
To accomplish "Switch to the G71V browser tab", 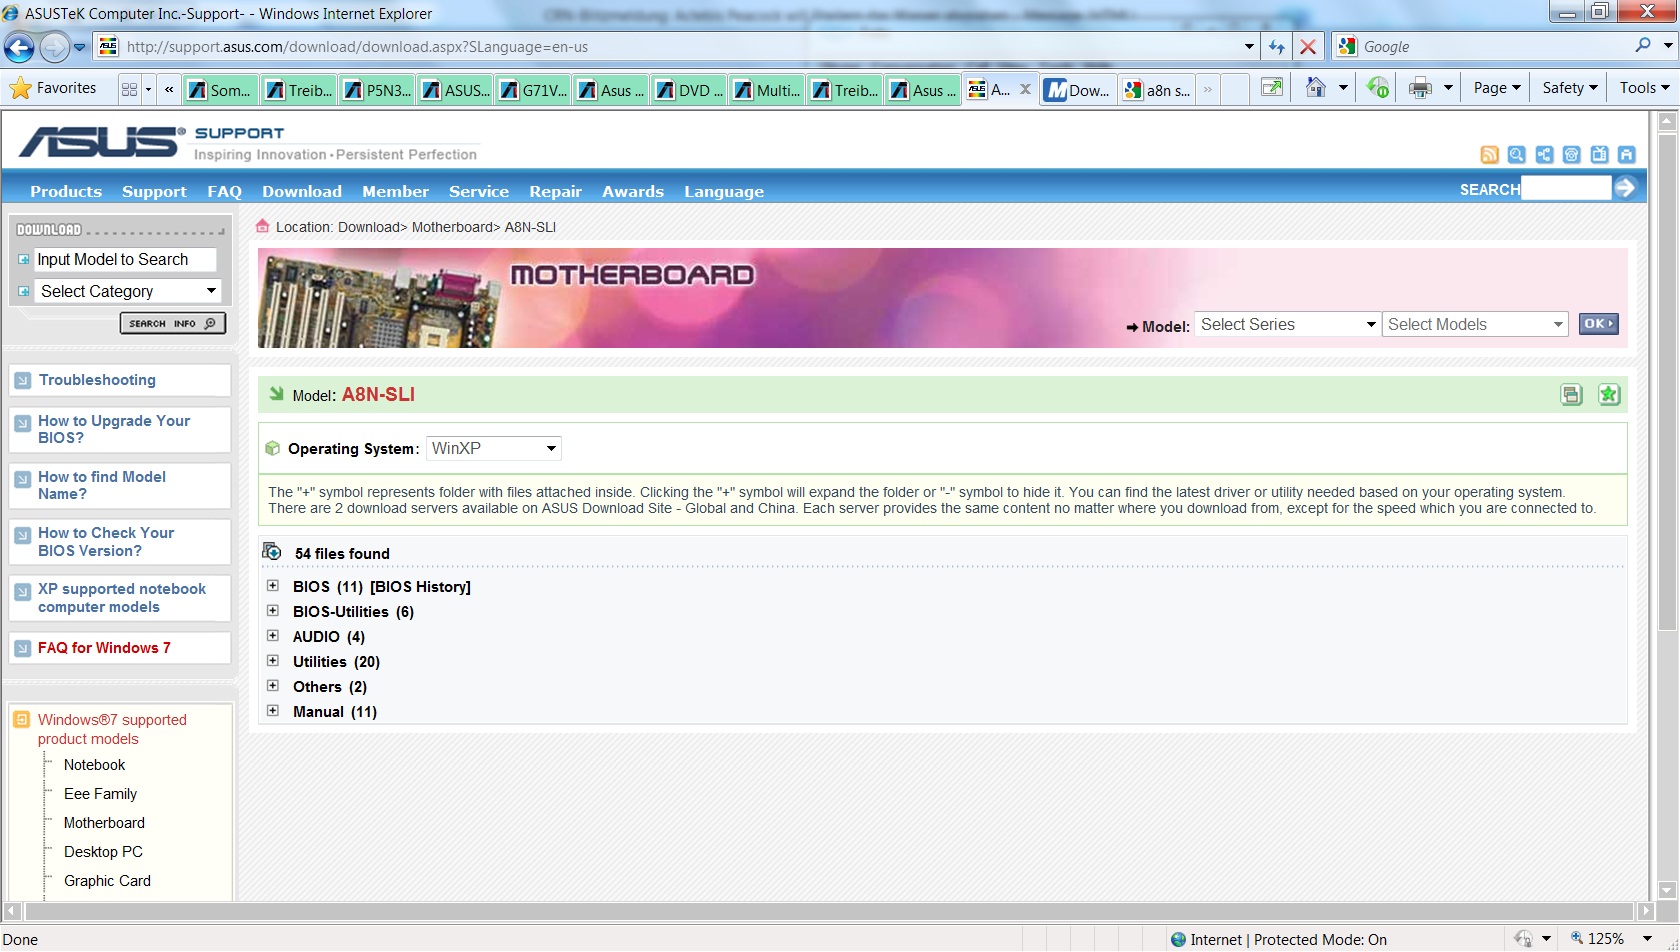I will [533, 90].
